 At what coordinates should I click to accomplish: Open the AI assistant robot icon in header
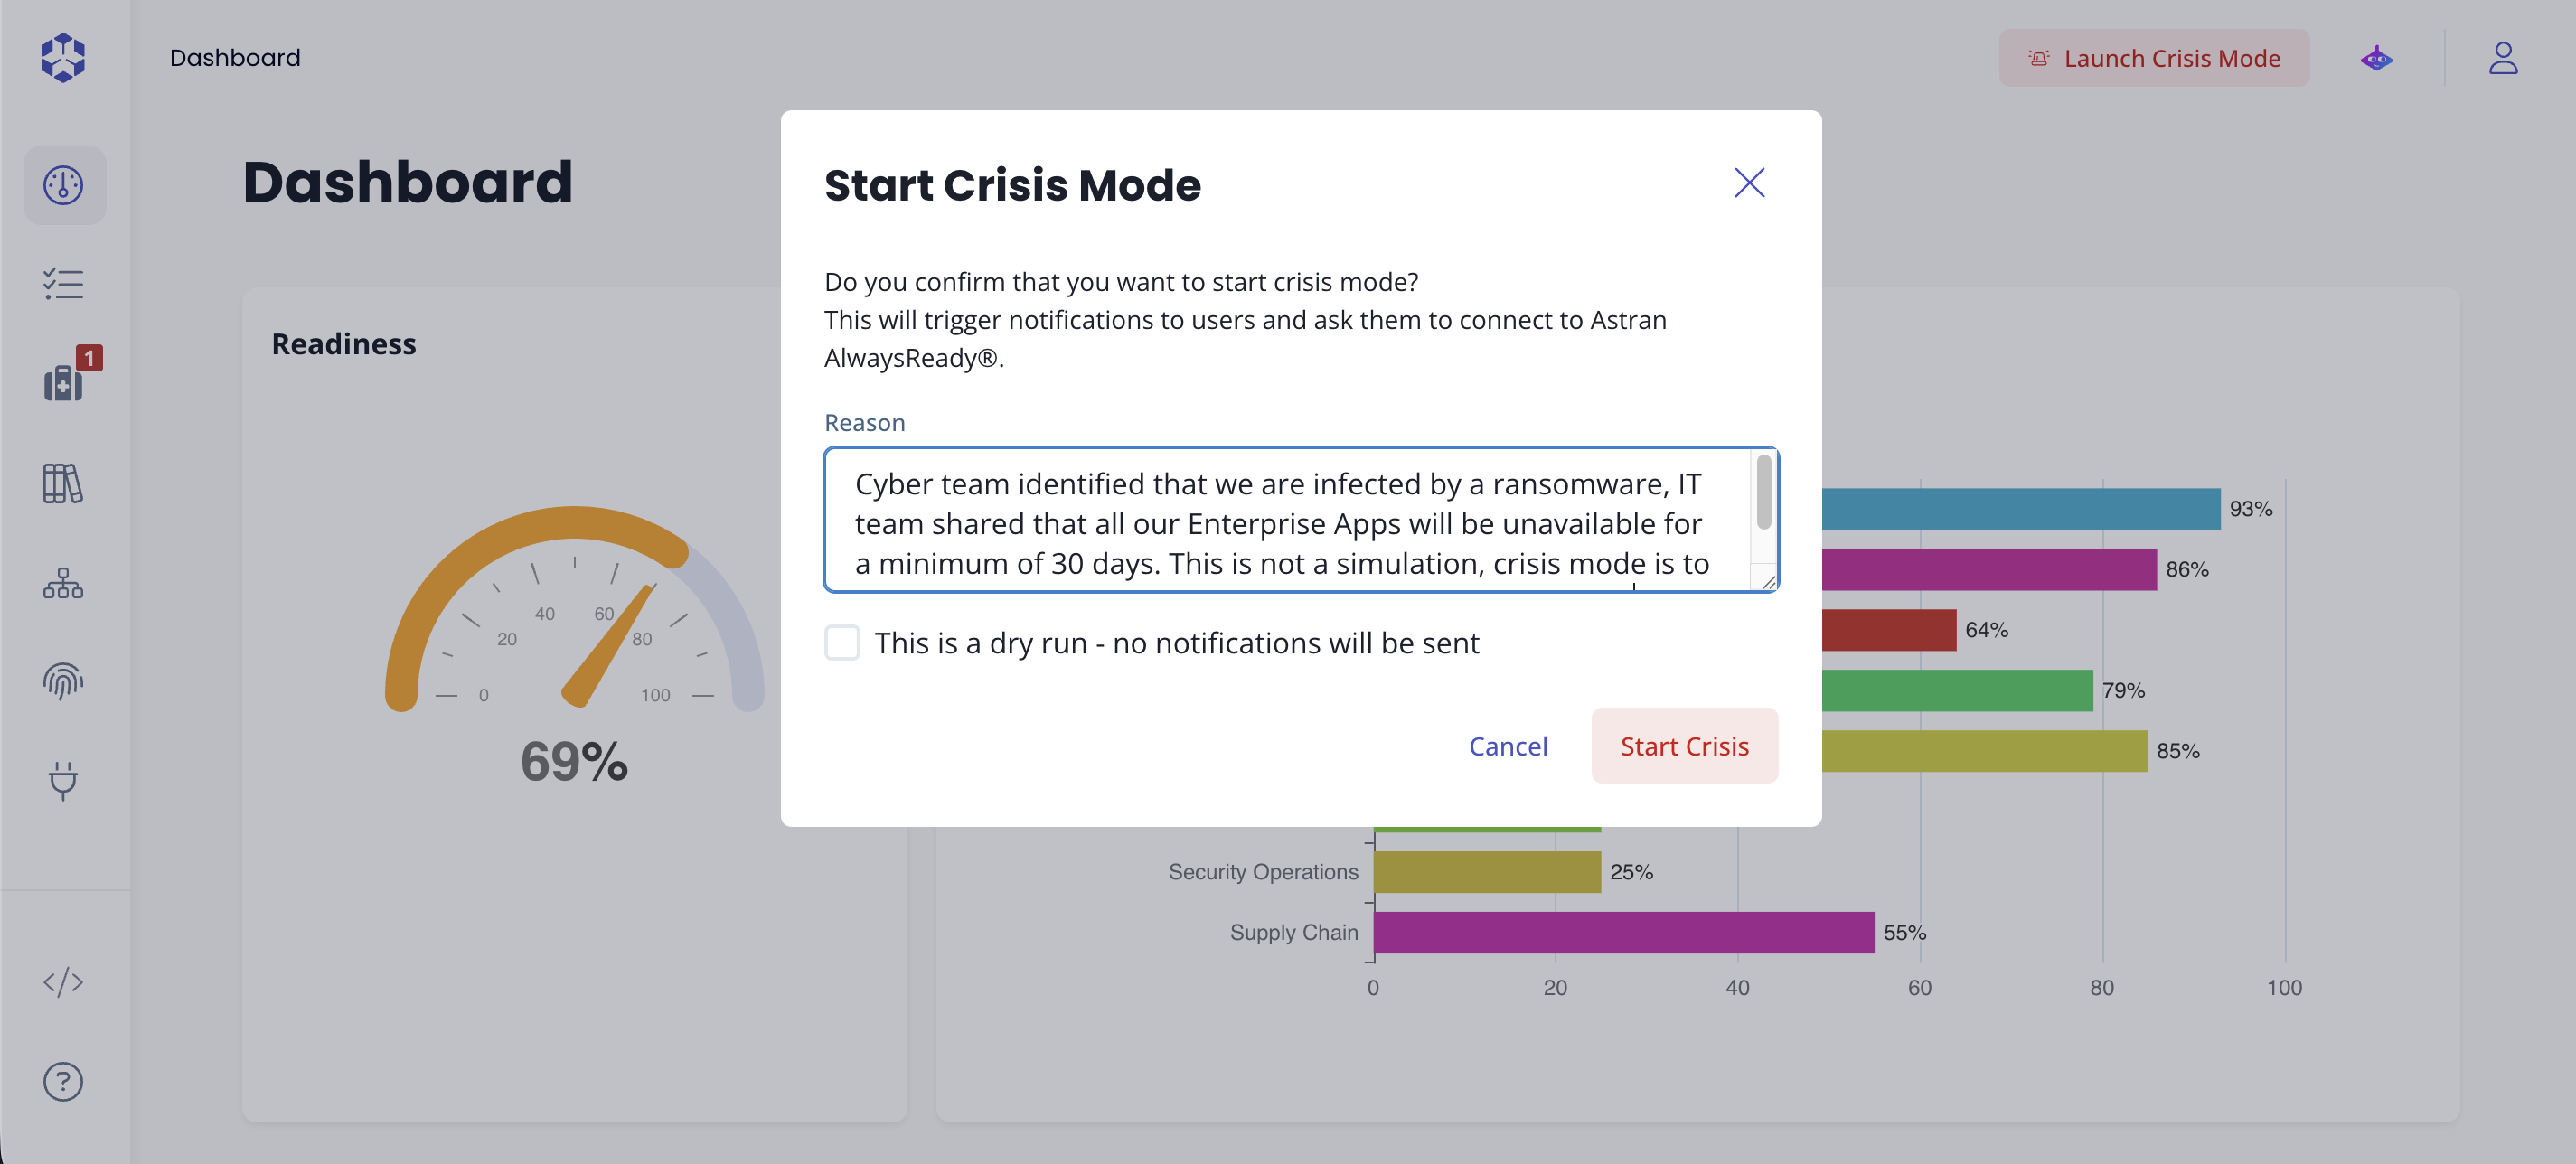pos(2376,58)
